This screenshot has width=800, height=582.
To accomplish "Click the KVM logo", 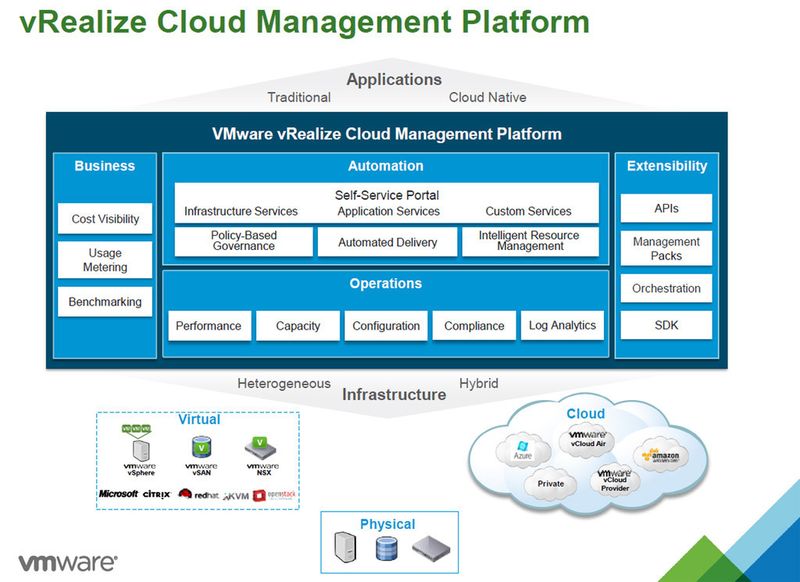I will coord(236,496).
